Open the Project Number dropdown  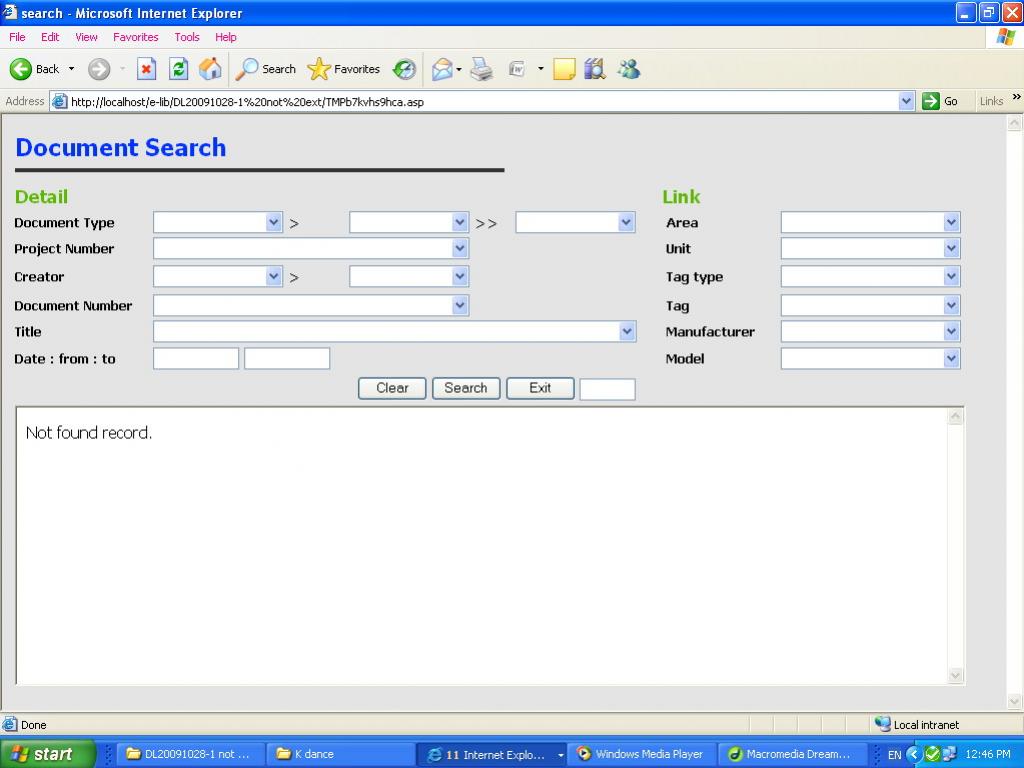460,249
